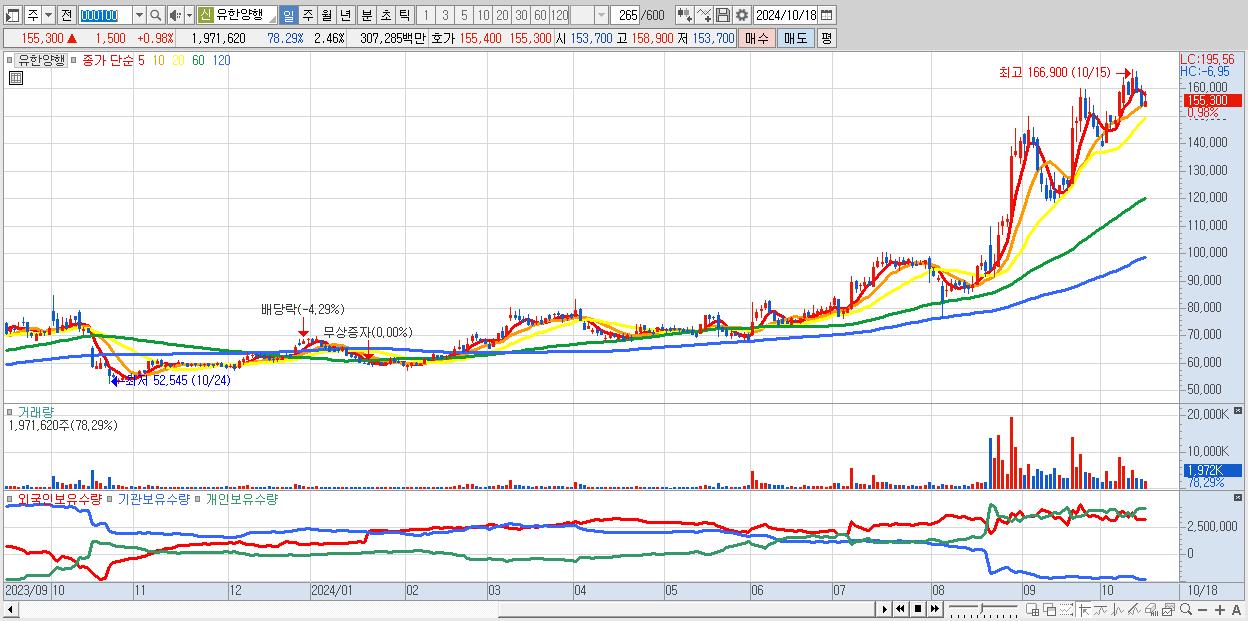Image resolution: width=1248 pixels, height=621 pixels.
Task: Click the 매수 buy button
Action: coord(757,38)
